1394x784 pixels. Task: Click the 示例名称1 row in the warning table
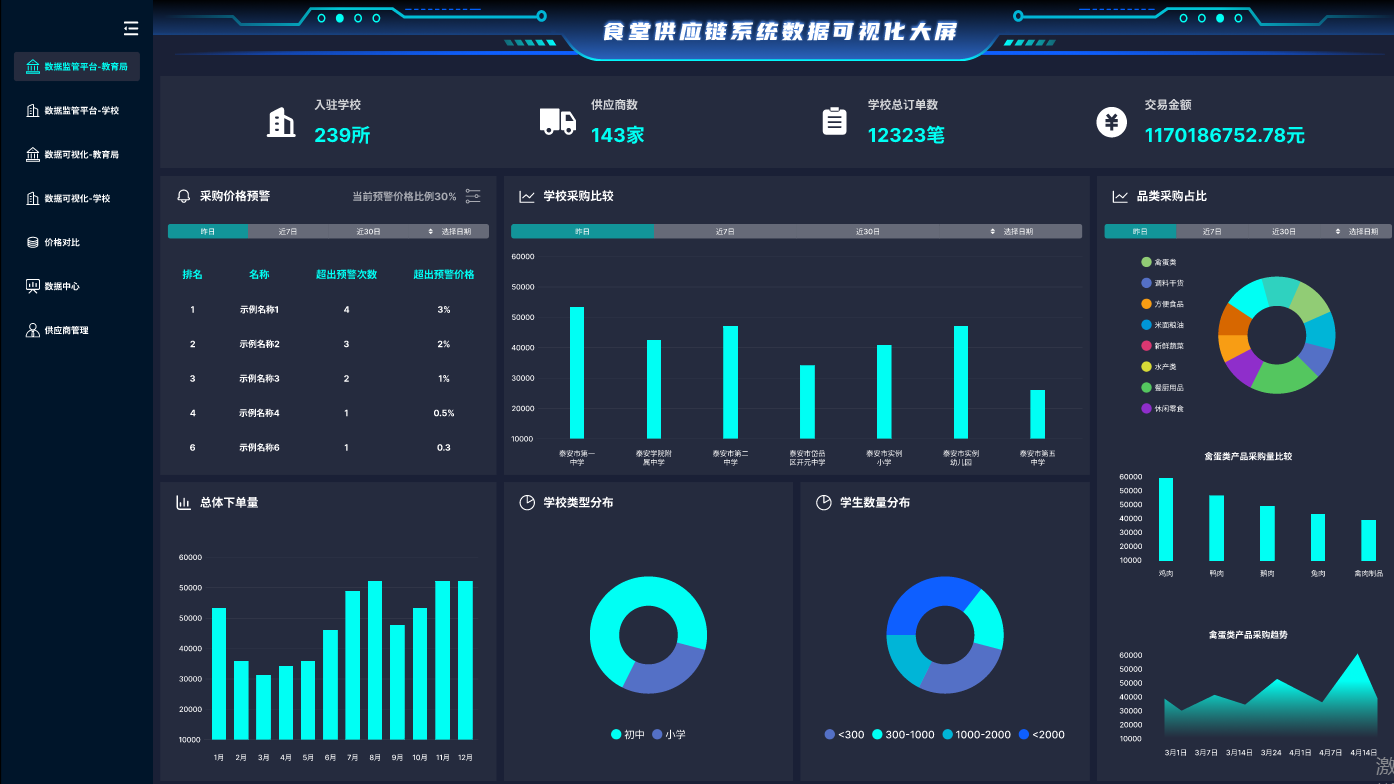(x=259, y=310)
